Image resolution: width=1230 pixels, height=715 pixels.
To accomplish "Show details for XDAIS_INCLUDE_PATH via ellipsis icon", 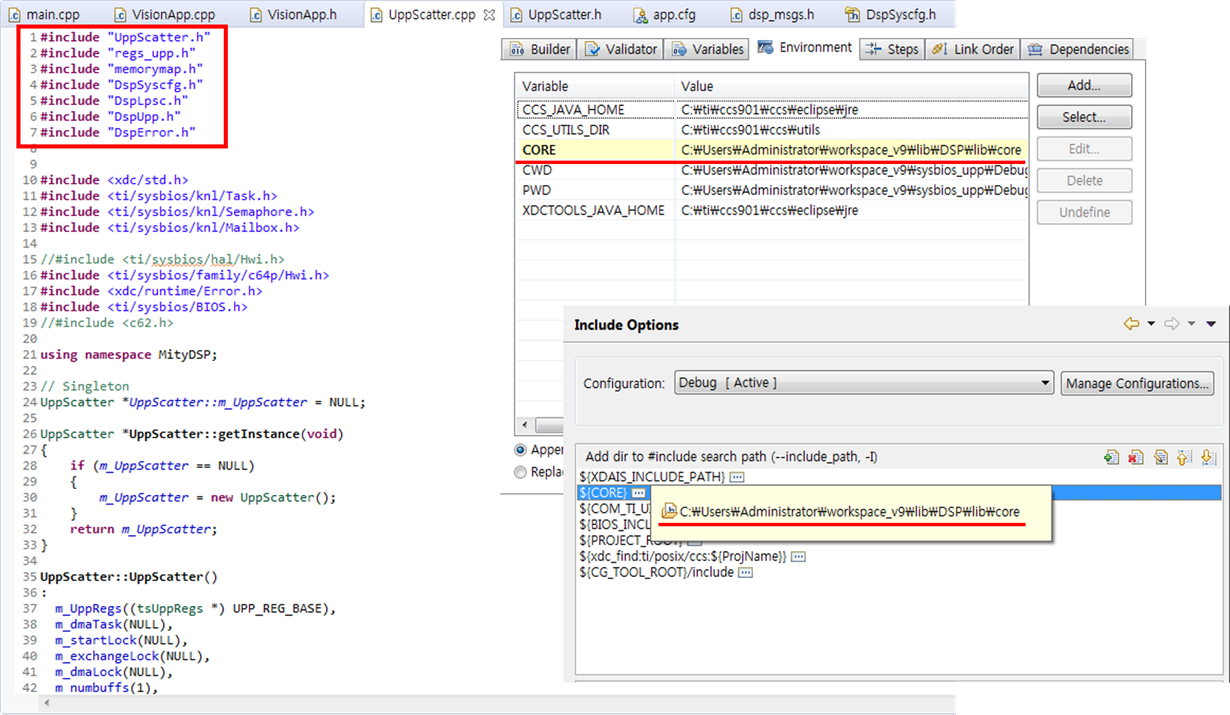I will click(x=738, y=477).
